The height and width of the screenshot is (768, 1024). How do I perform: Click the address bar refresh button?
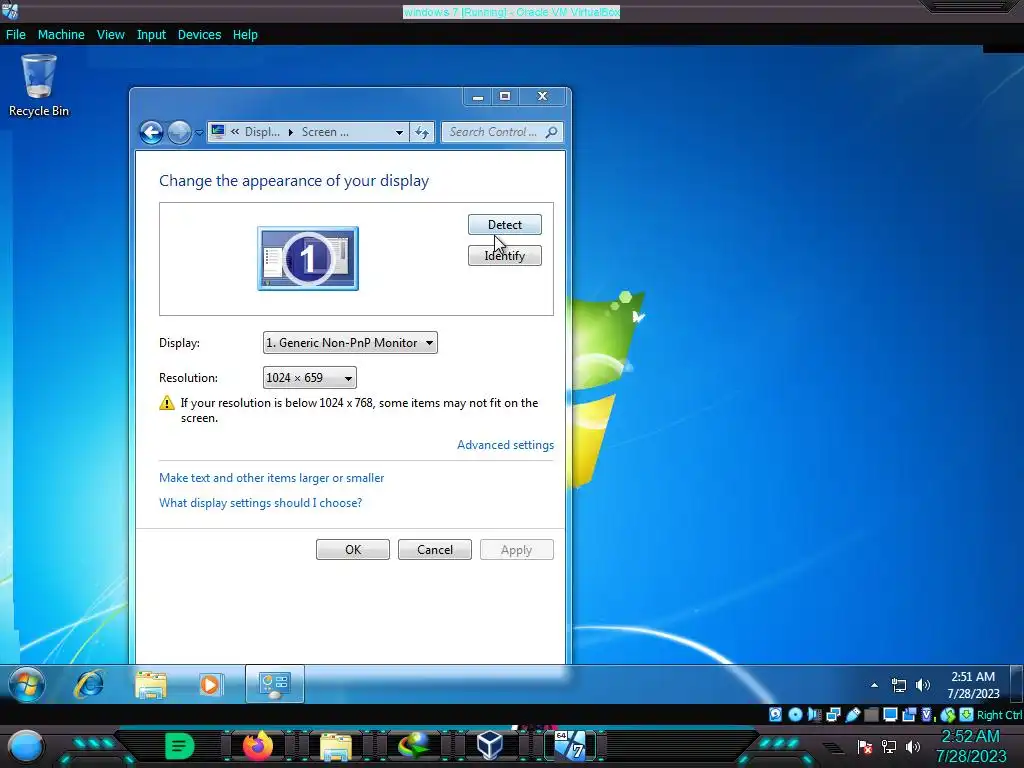pyautogui.click(x=422, y=132)
